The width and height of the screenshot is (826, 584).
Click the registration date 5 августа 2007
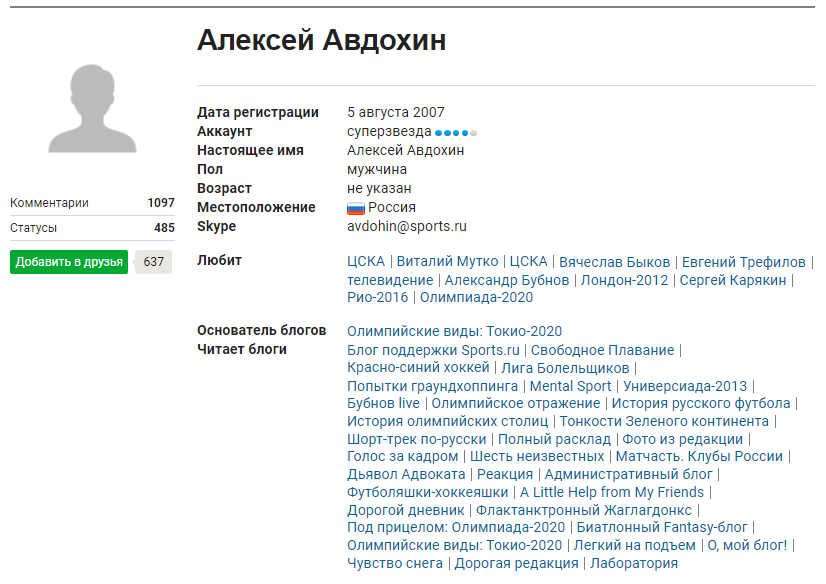point(396,112)
